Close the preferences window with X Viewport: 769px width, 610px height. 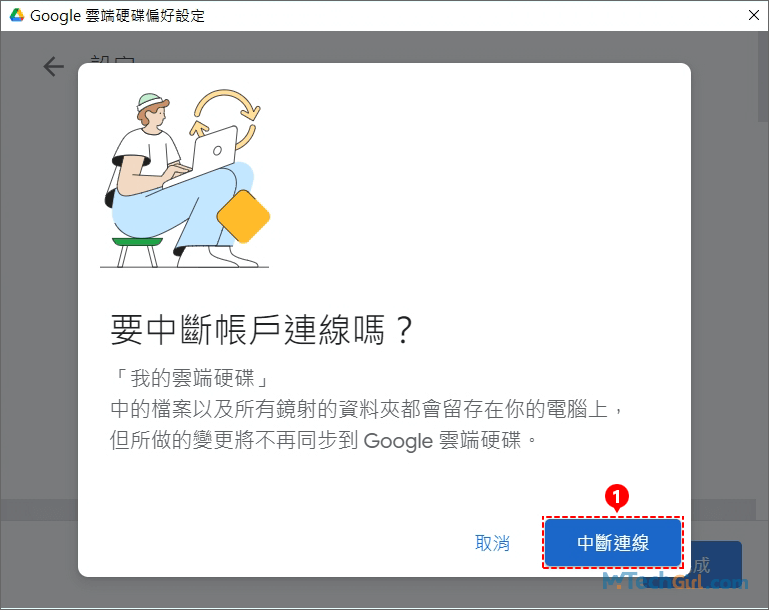point(754,15)
